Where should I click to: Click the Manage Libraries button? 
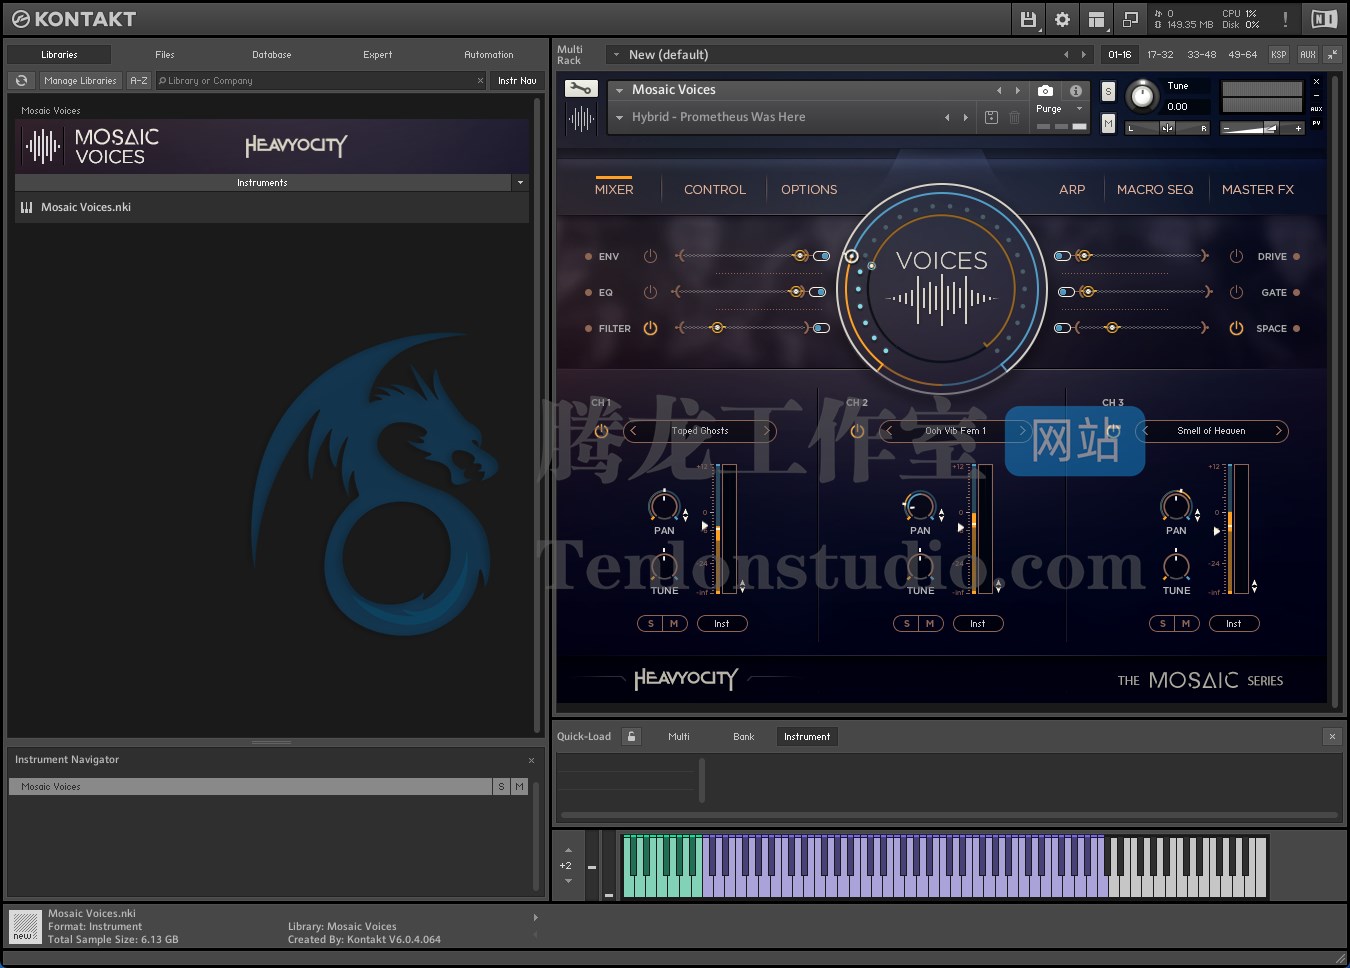80,80
